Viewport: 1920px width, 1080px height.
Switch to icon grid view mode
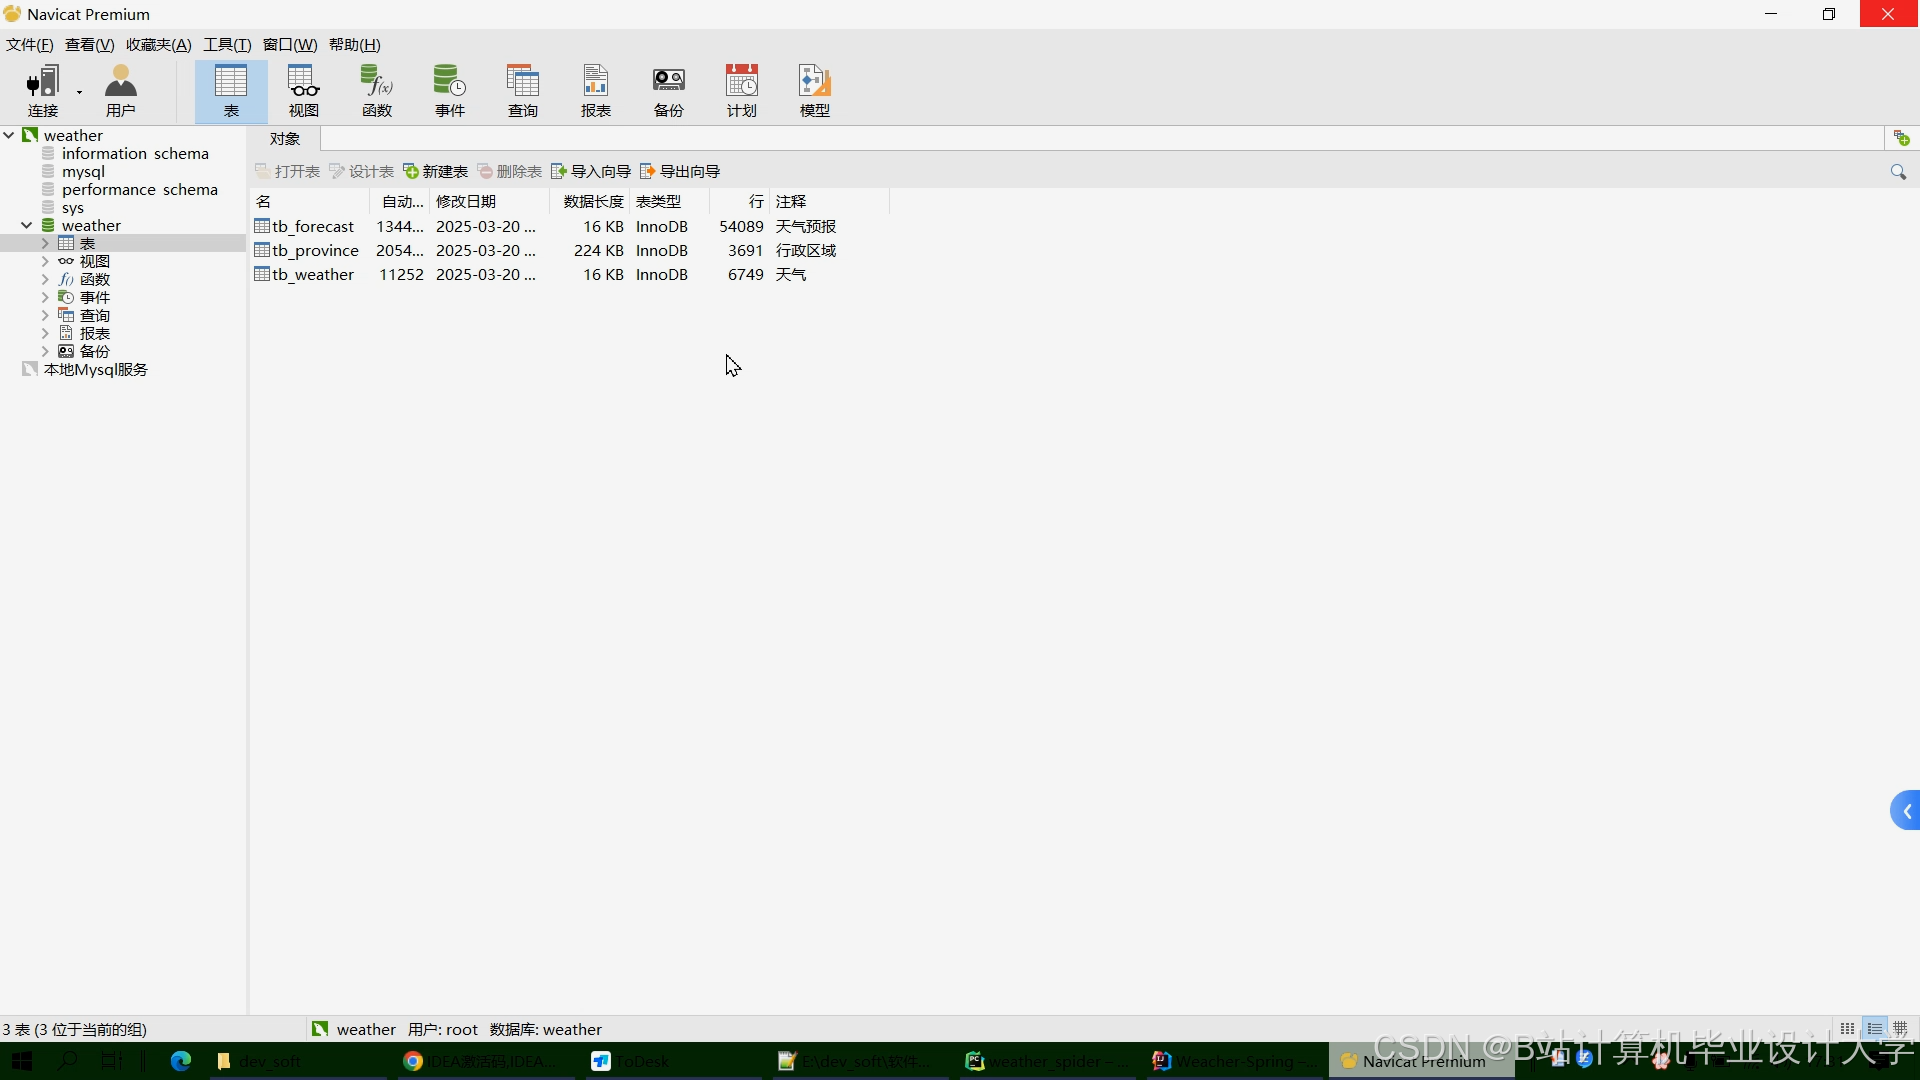(1848, 1029)
